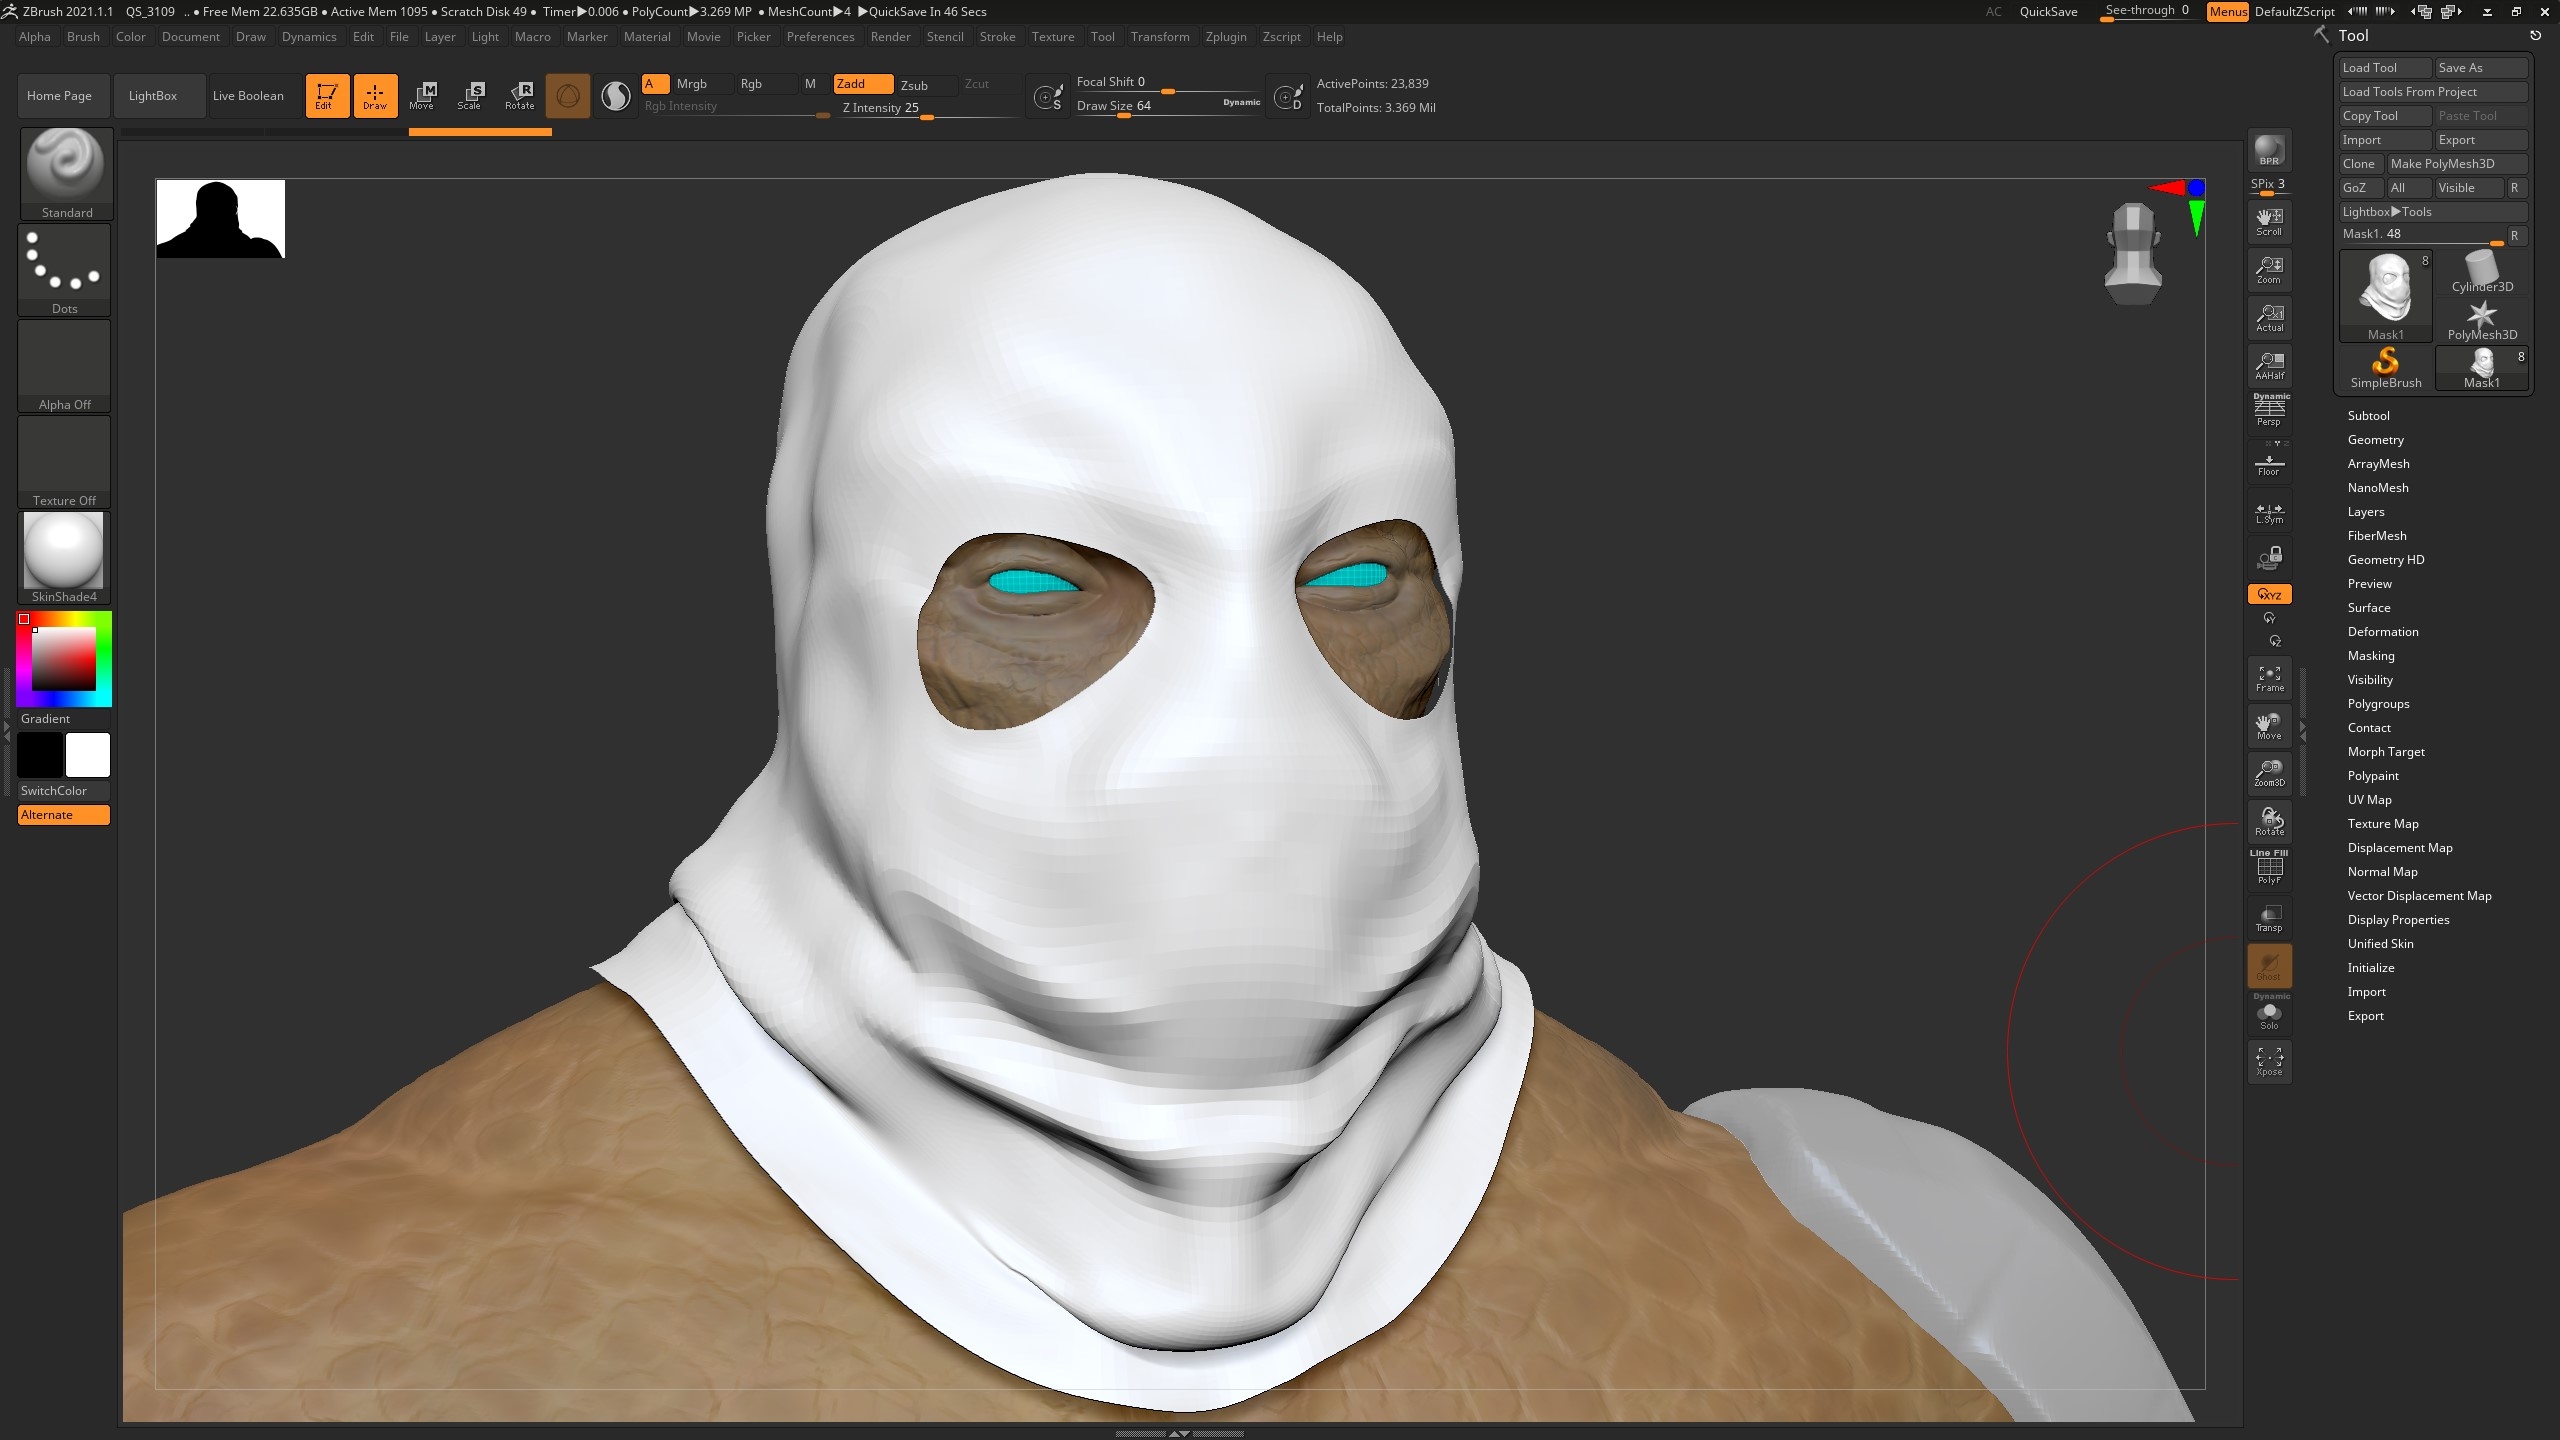Toggle Solo mode
2560x1440 pixels.
[2270, 1012]
